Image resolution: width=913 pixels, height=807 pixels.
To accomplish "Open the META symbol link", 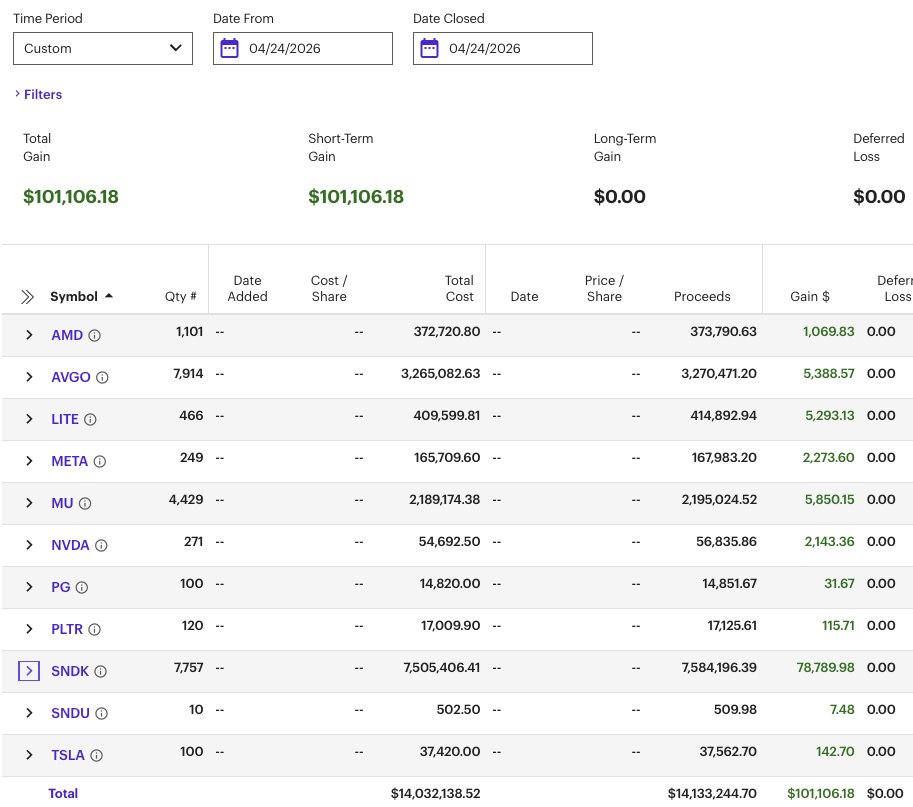I will [69, 461].
